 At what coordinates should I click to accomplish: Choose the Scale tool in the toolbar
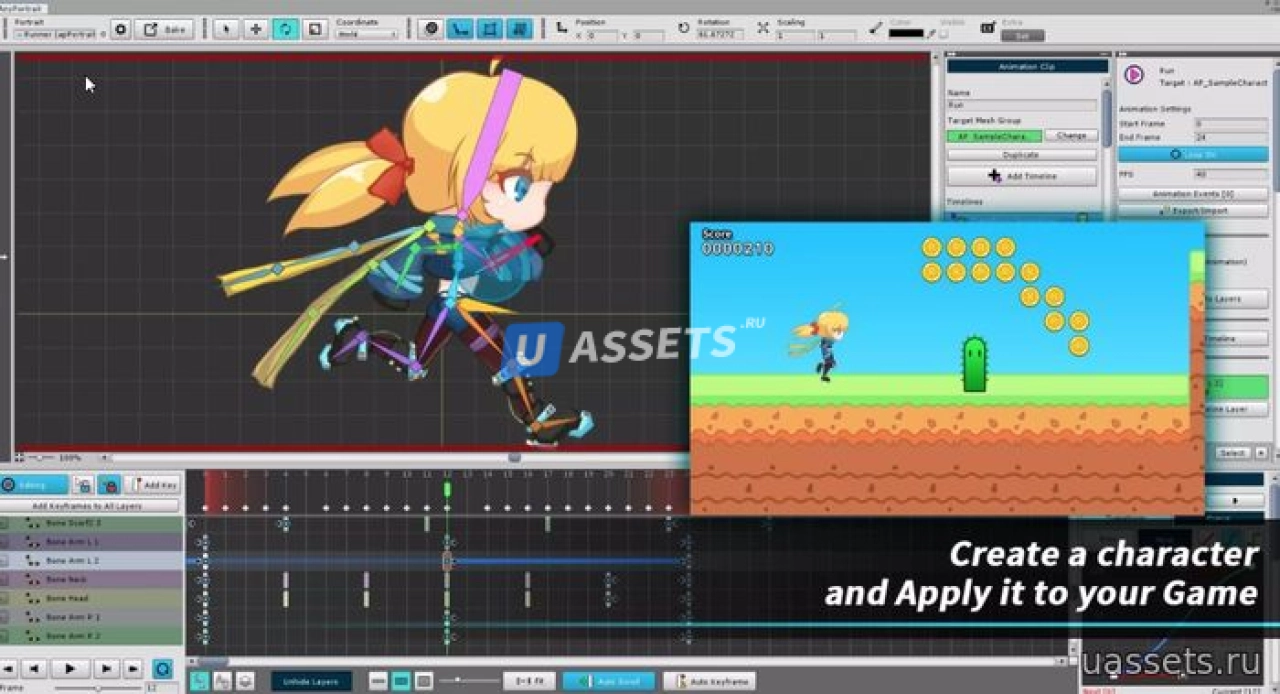[x=315, y=29]
